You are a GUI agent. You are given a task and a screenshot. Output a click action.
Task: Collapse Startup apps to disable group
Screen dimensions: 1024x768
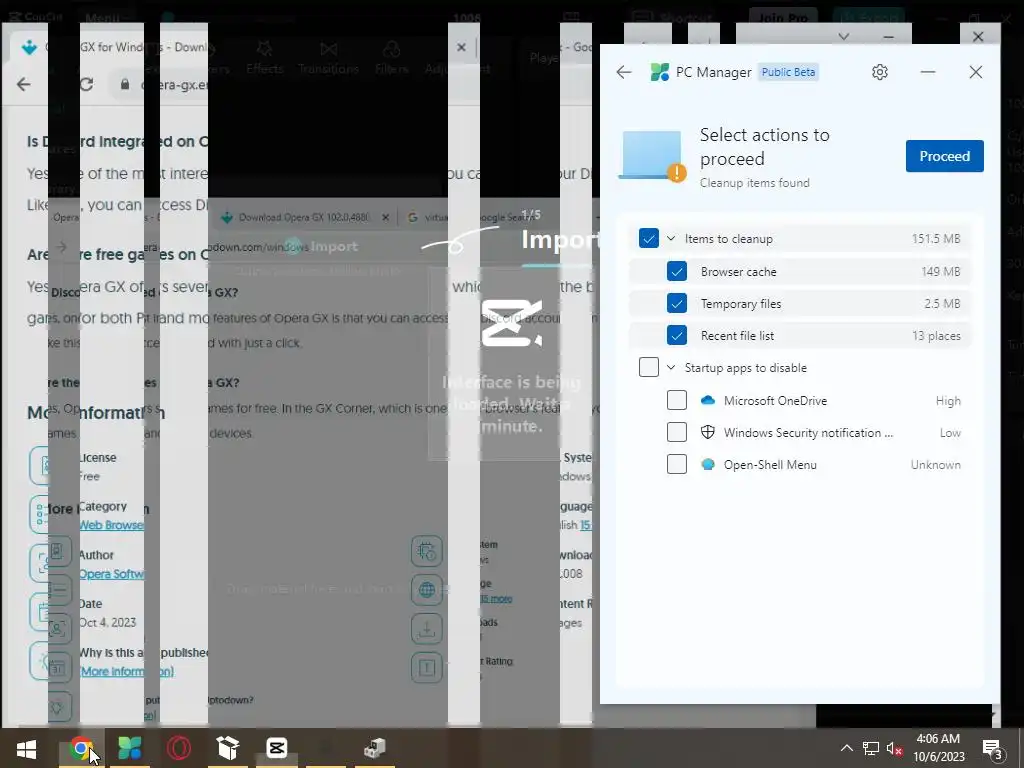671,367
